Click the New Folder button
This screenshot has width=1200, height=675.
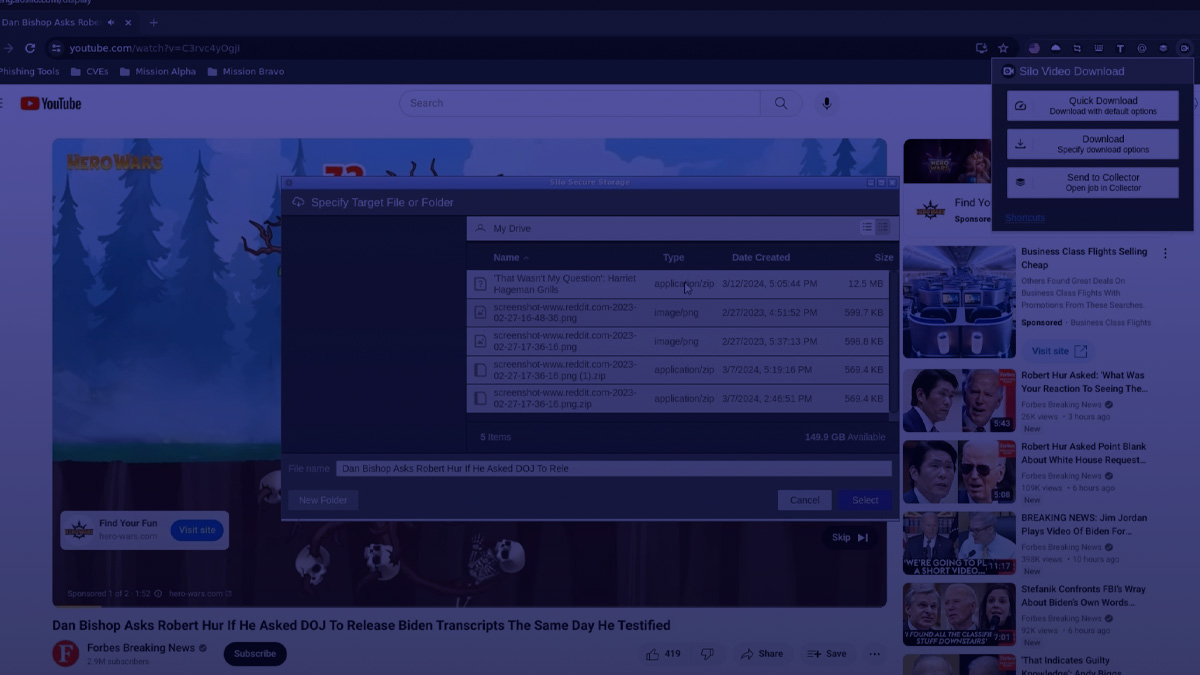coord(323,500)
